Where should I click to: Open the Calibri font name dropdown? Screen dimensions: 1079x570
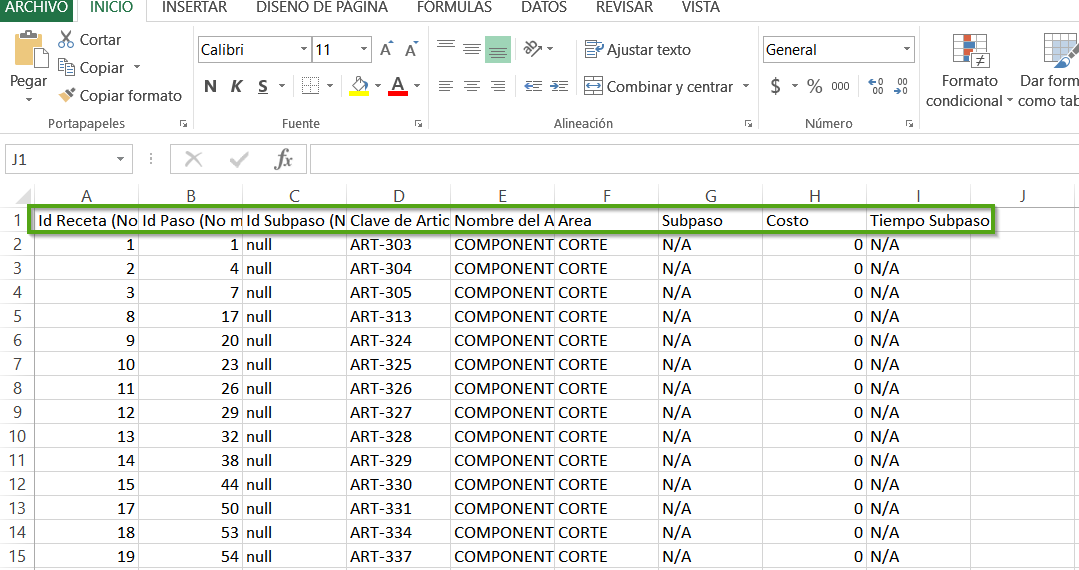[304, 50]
